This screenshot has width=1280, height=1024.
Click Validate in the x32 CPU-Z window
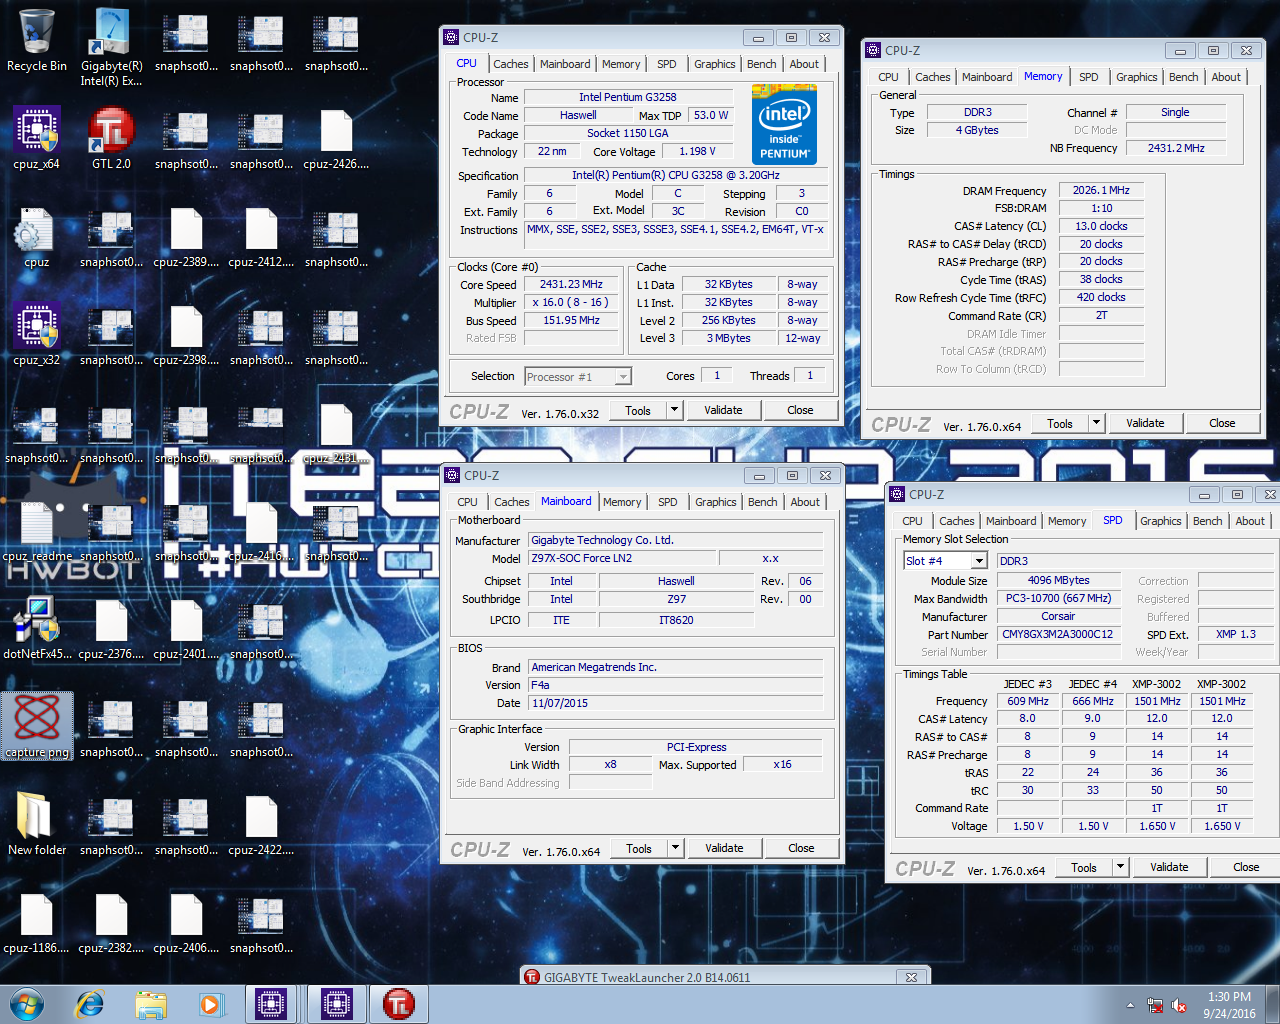[x=723, y=410]
